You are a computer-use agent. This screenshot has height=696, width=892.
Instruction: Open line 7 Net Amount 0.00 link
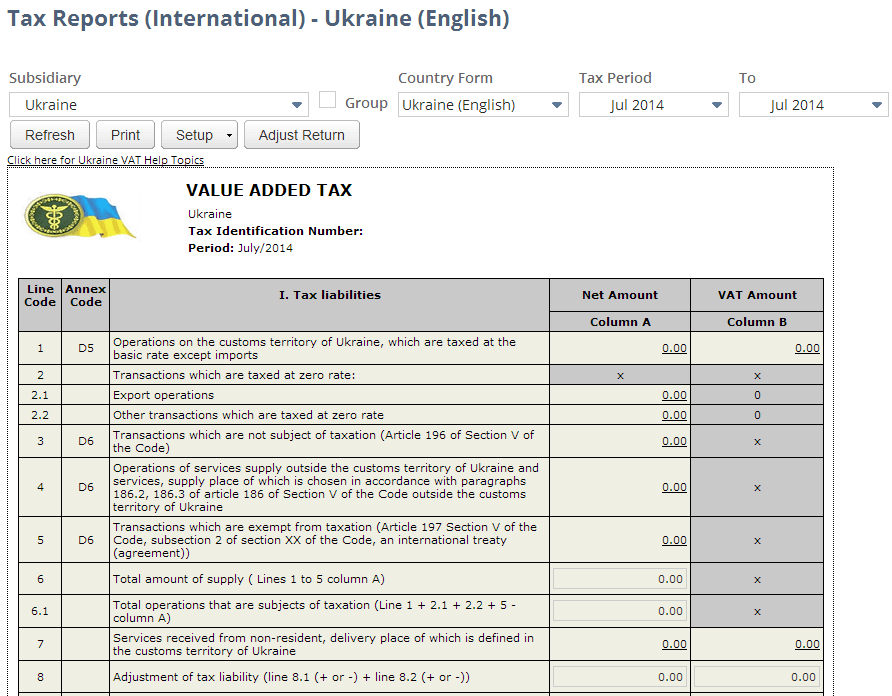pyautogui.click(x=674, y=644)
